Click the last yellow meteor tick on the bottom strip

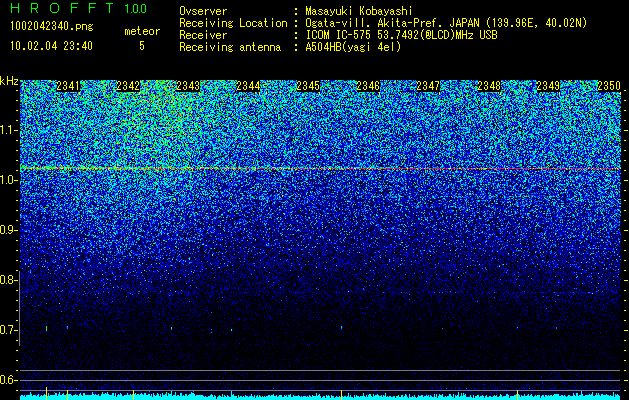tap(517, 393)
